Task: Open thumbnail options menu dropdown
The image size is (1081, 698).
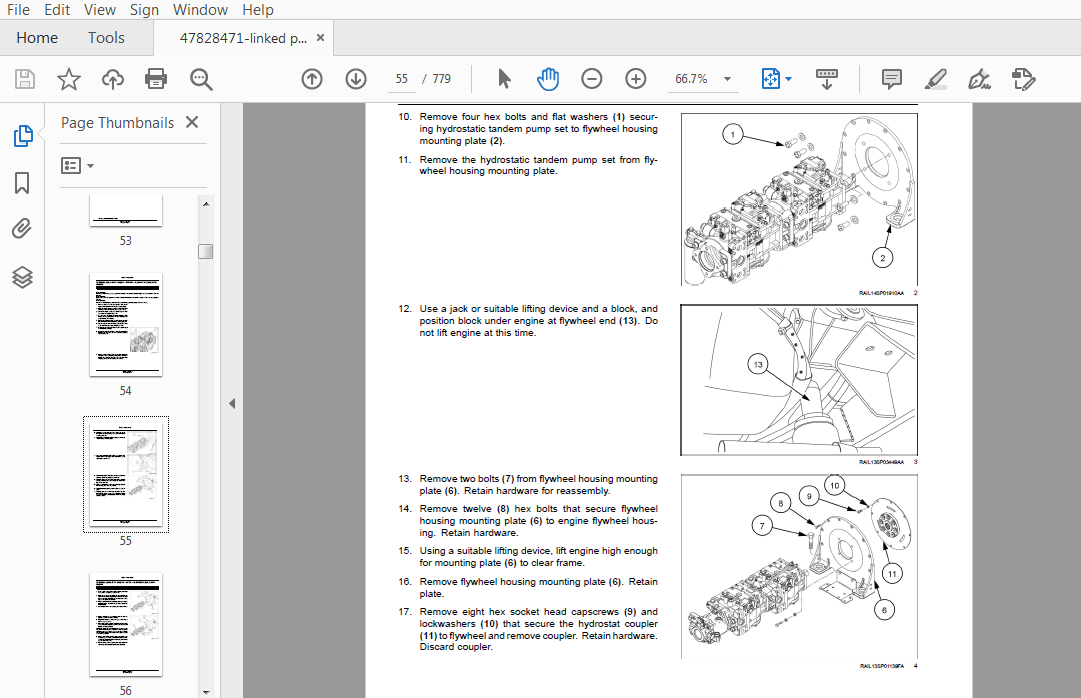Action: [x=77, y=166]
